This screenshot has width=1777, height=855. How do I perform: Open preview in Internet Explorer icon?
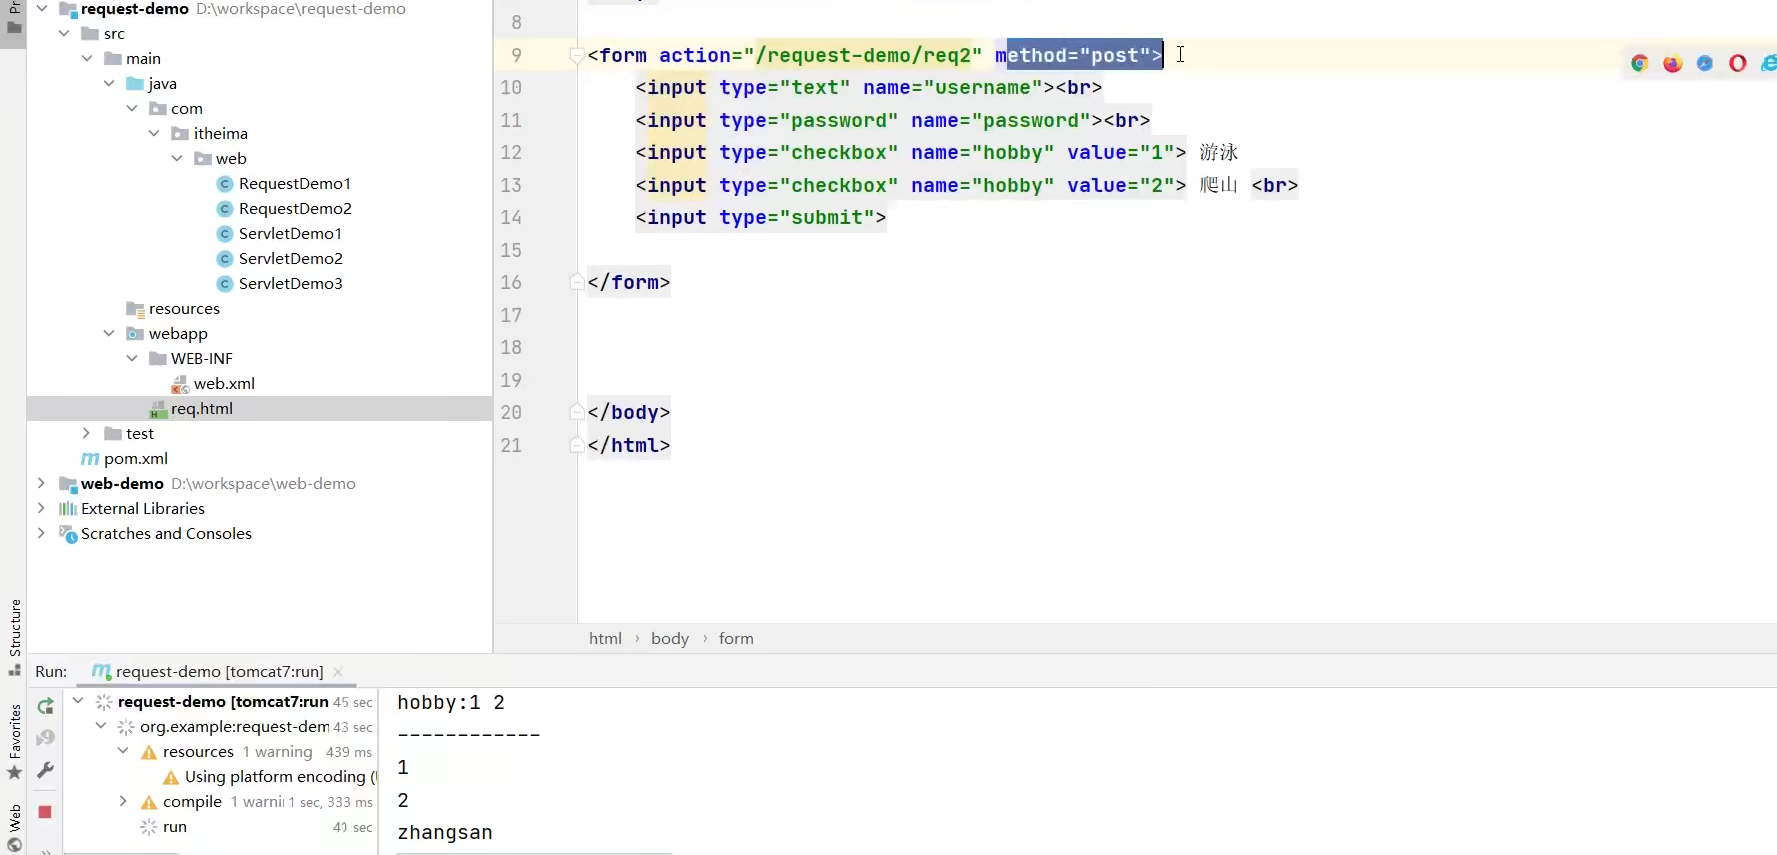[1769, 63]
